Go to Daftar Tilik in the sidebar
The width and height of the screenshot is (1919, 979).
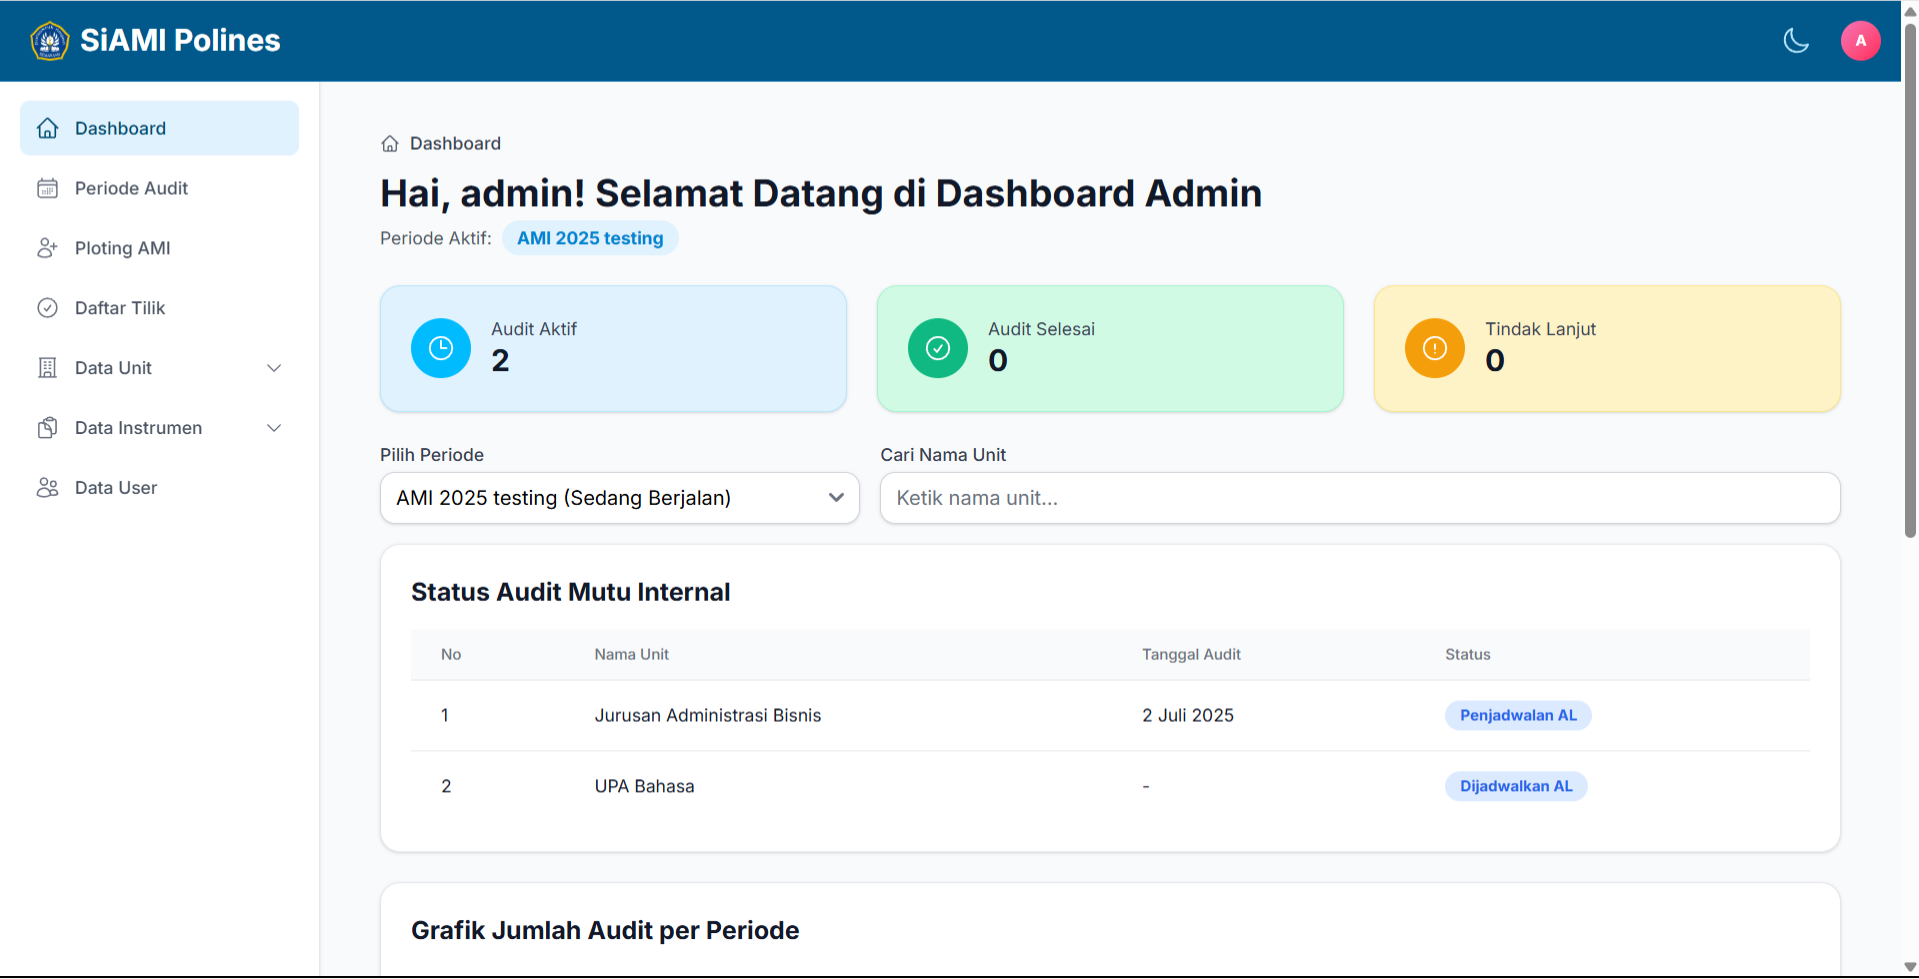pyautogui.click(x=120, y=308)
